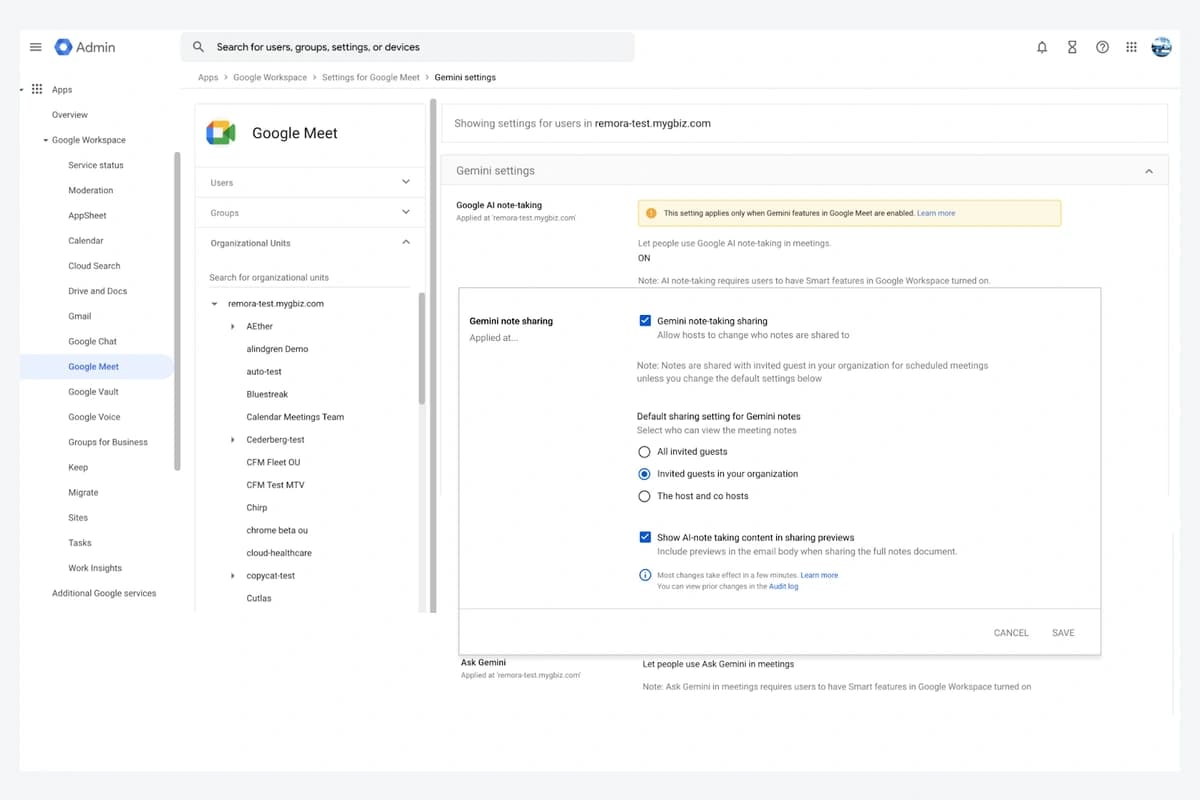Collapse the Organizational Units section
This screenshot has height=800, width=1200.
click(405, 242)
